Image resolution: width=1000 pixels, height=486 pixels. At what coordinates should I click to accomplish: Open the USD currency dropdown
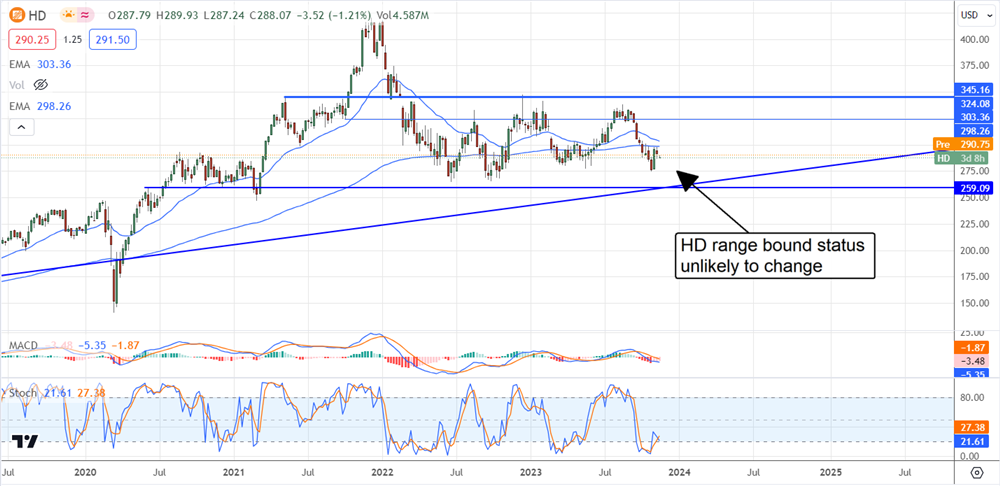(975, 14)
